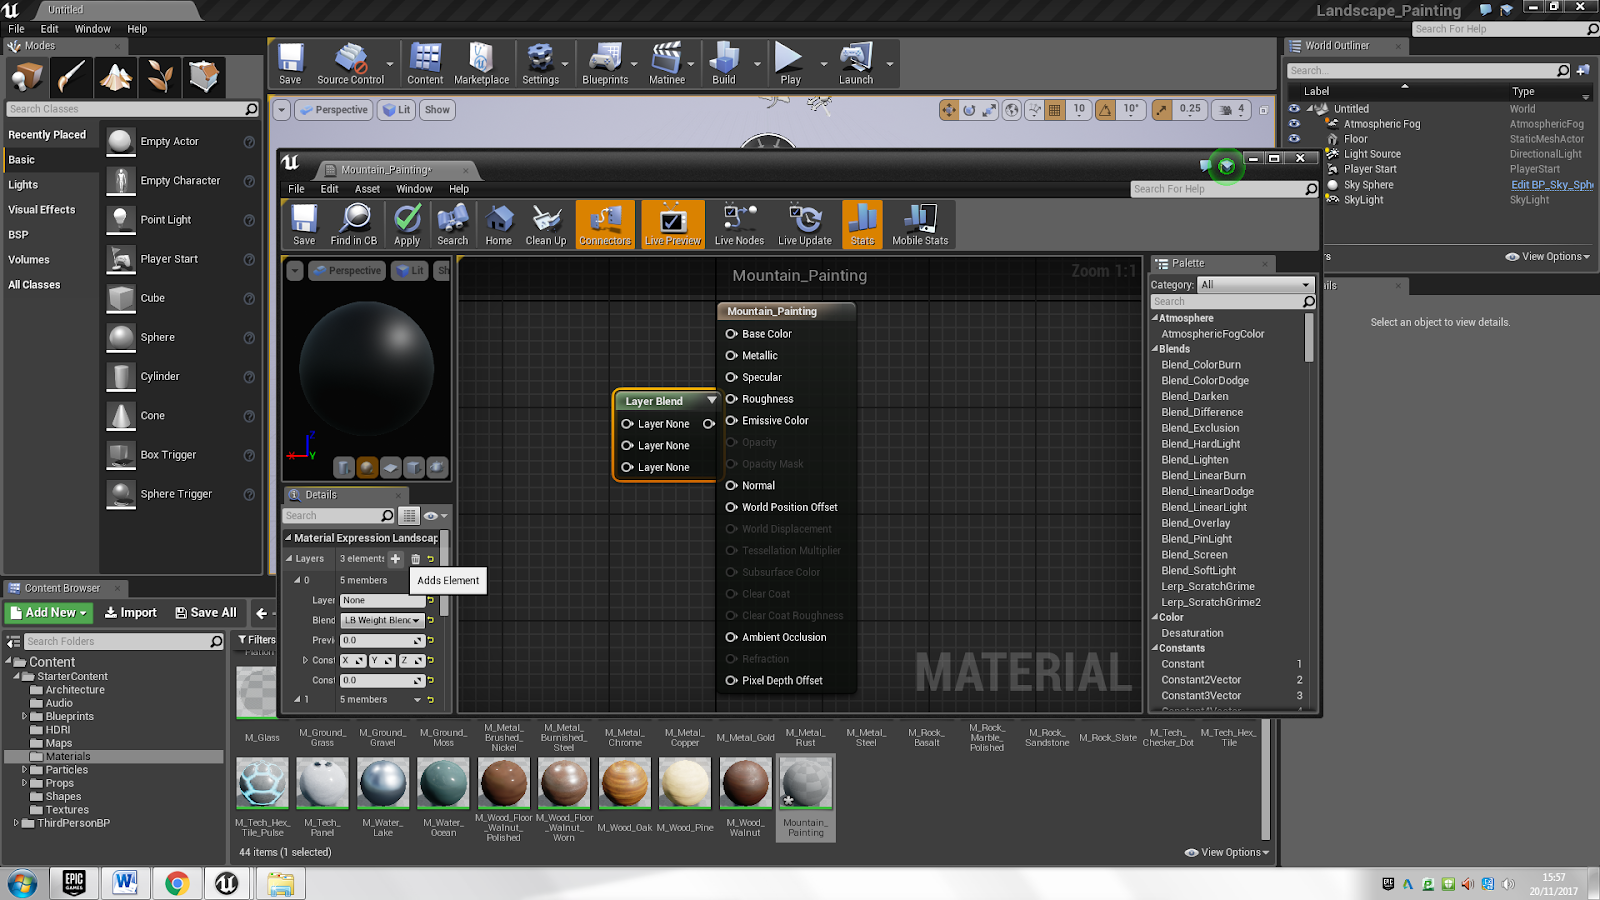1600x900 pixels.
Task: Open Details view options eye dropdown
Action: pos(435,516)
